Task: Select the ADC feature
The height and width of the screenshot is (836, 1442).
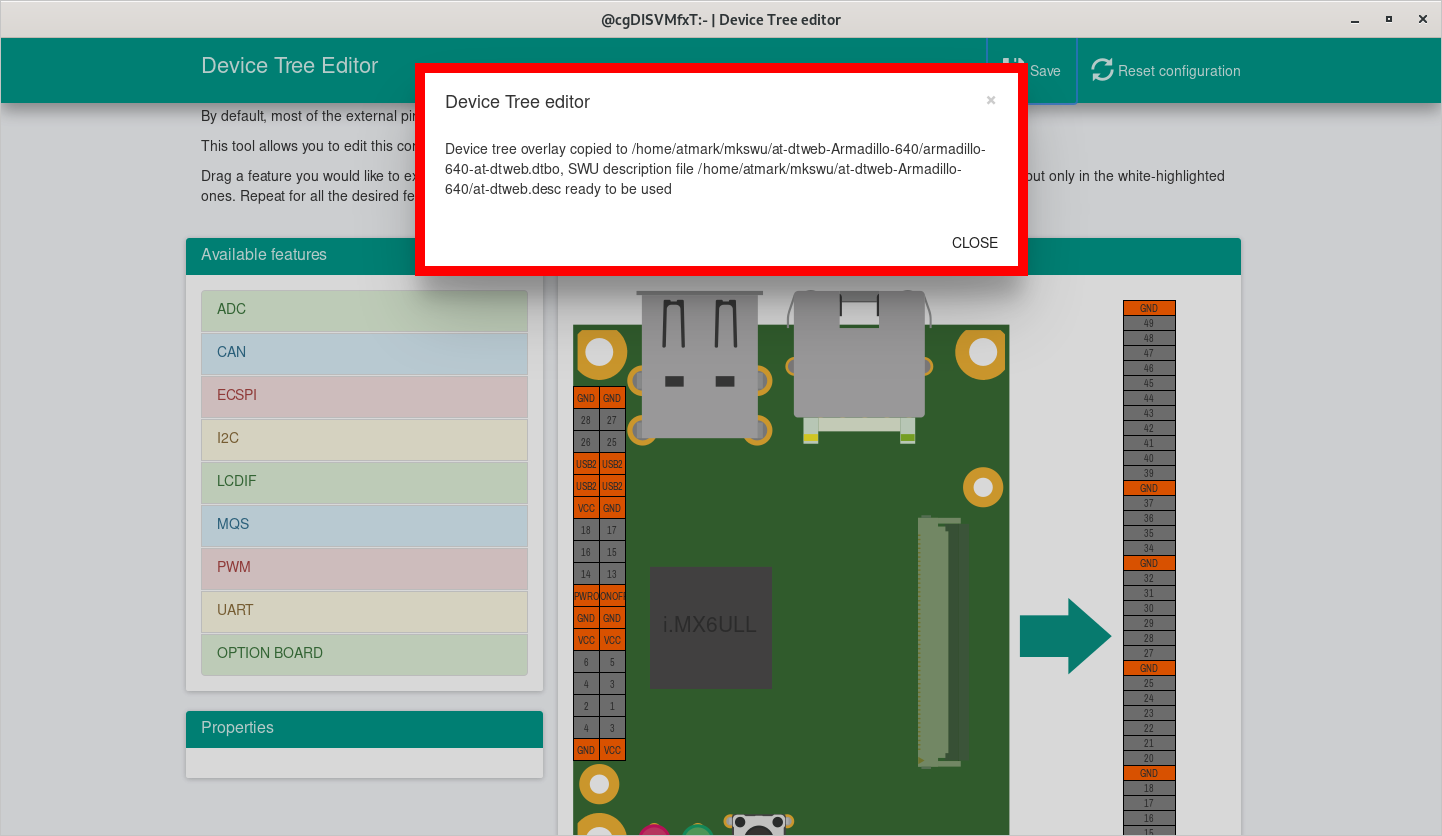Action: pyautogui.click(x=364, y=310)
